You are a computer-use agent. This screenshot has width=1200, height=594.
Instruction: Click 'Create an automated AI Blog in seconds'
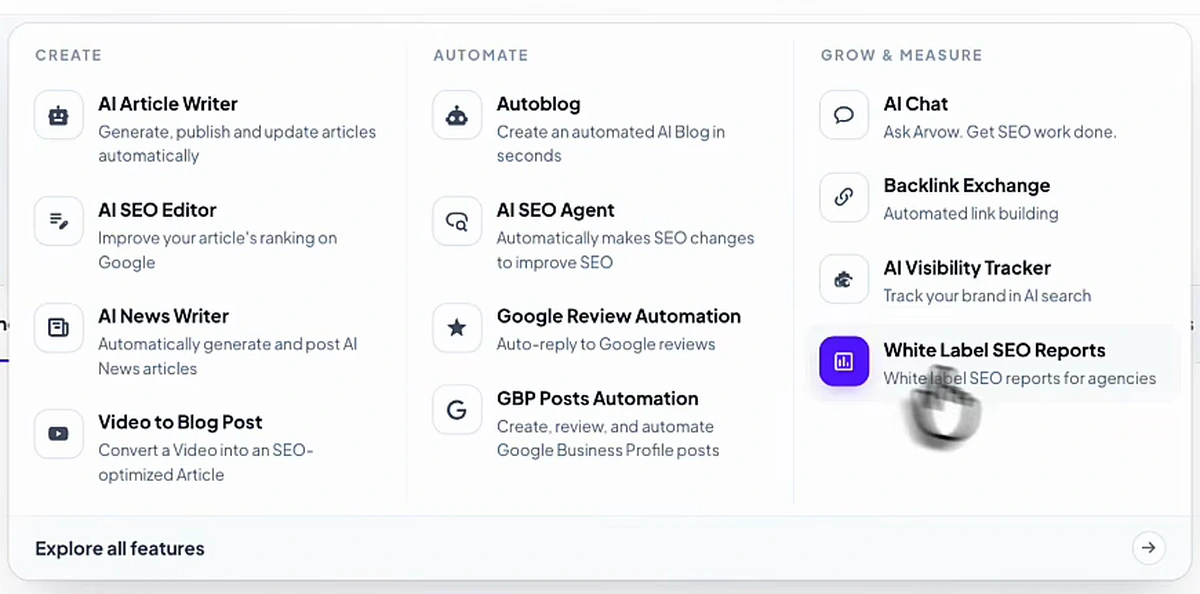click(x=611, y=144)
